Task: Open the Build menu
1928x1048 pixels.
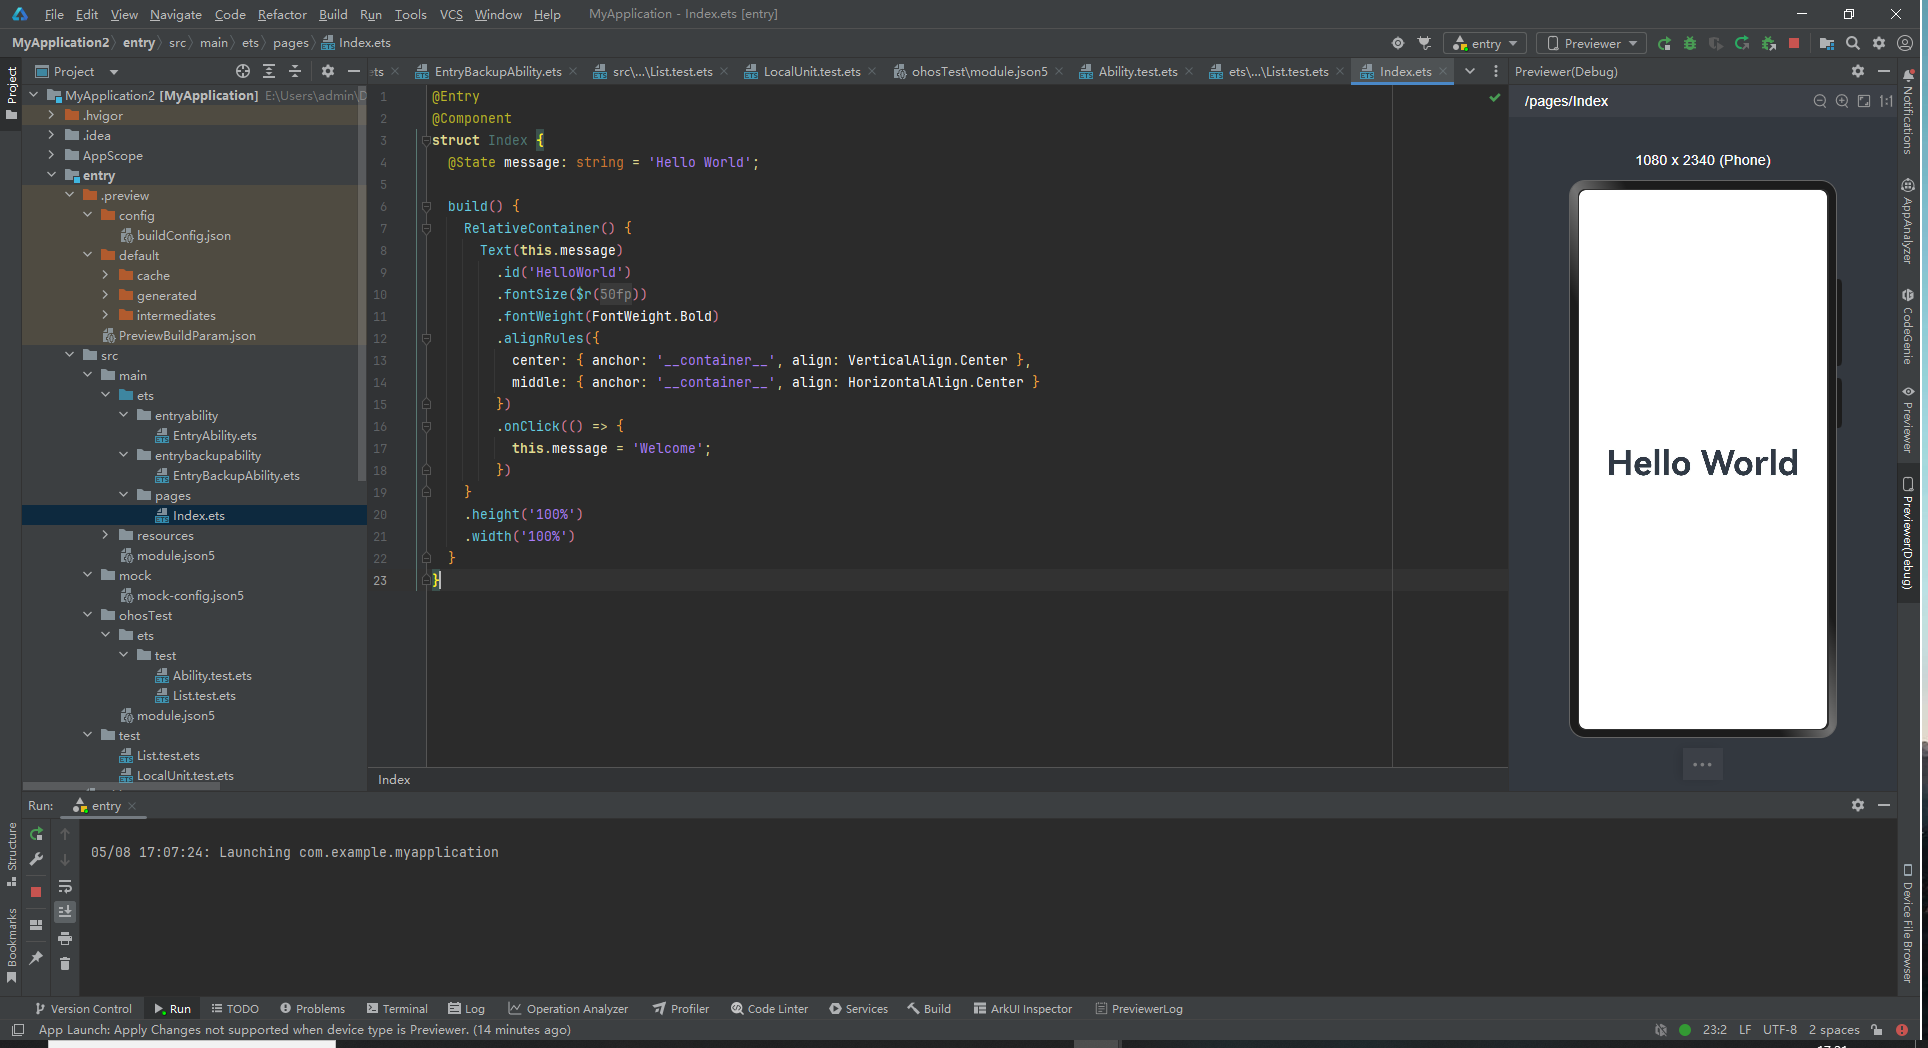Action: 333,14
